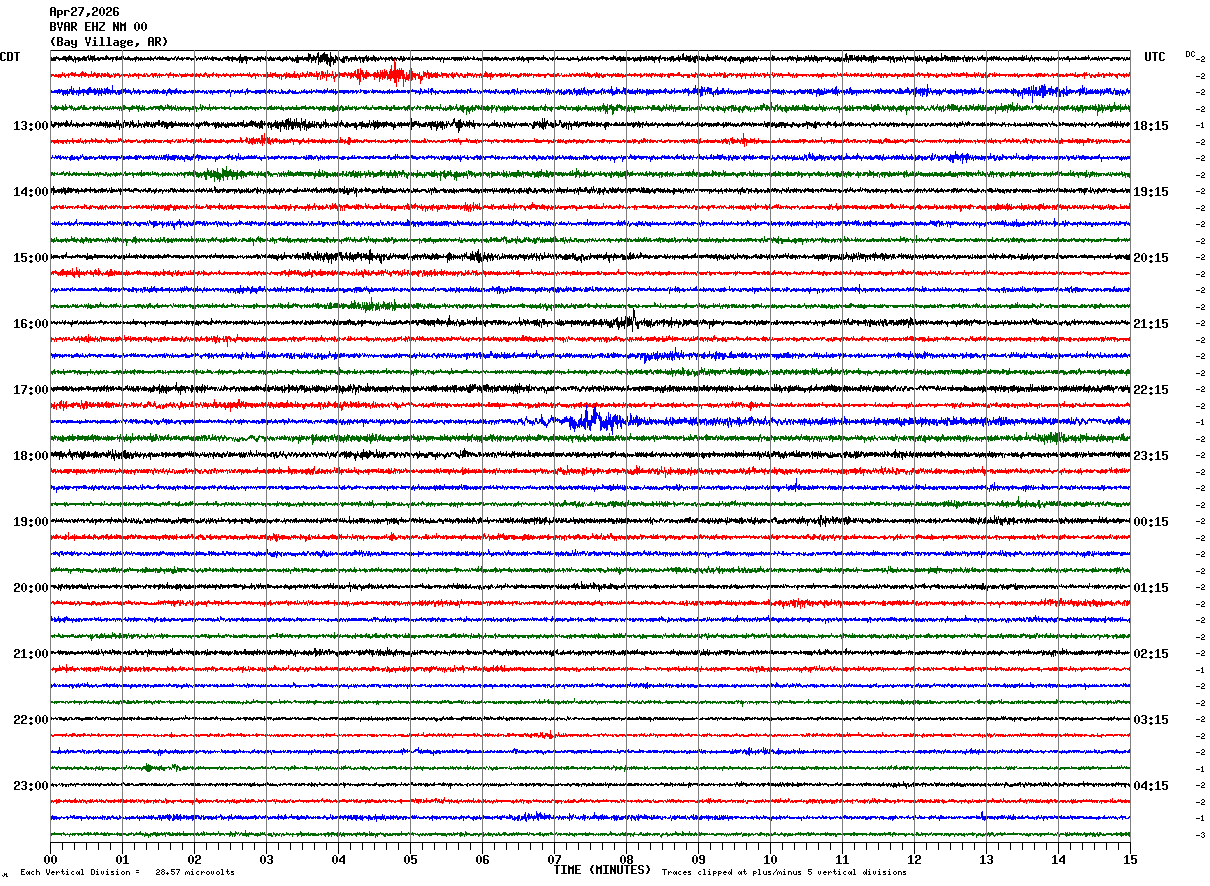Click the black spike at minute 8 on 16:00 row
The height and width of the screenshot is (886, 1210).
point(631,319)
